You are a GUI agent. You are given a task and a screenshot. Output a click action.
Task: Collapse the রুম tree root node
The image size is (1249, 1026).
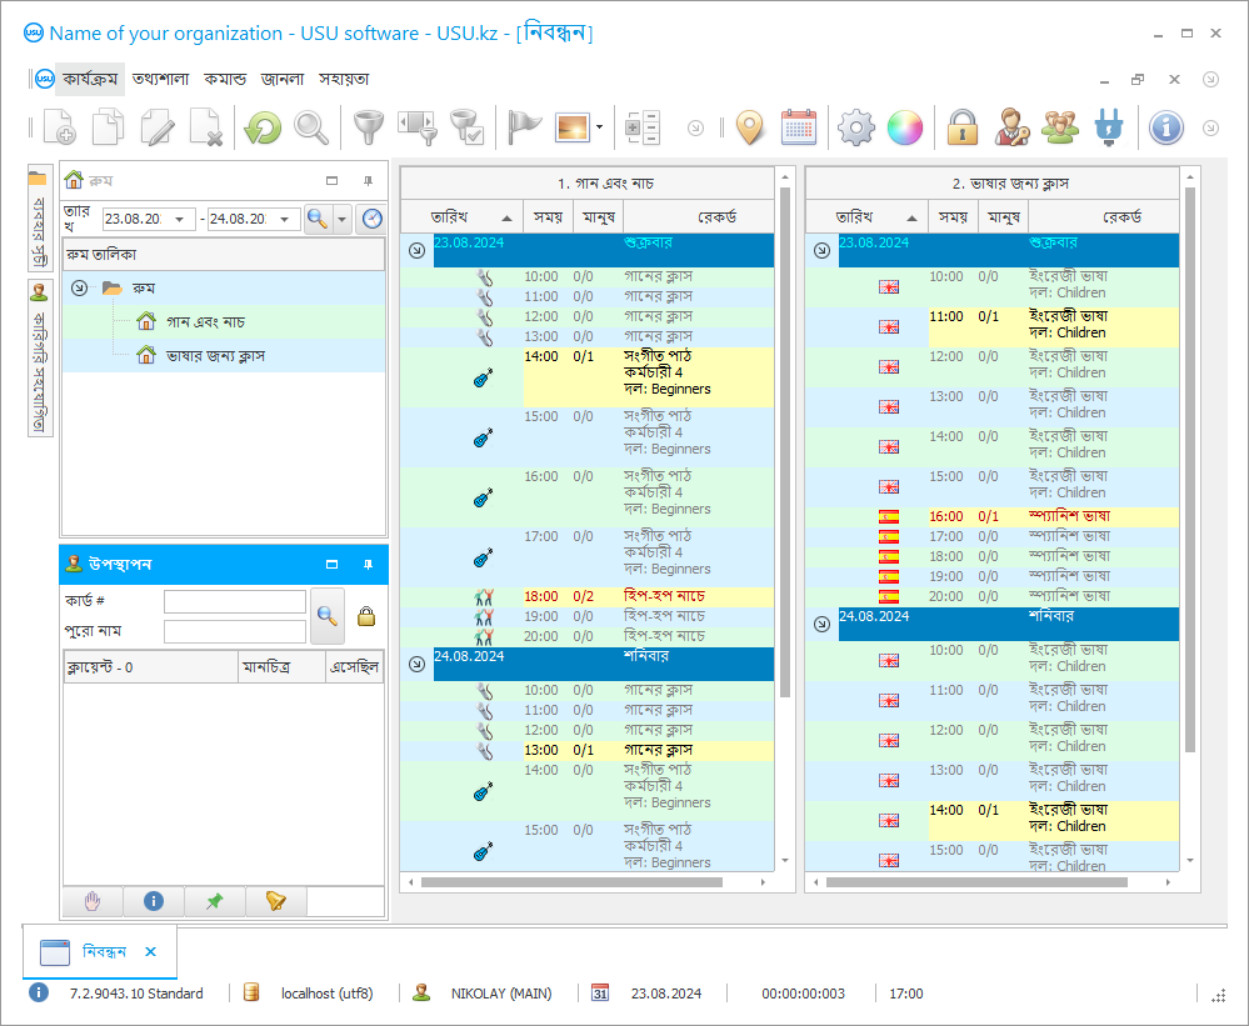(79, 288)
